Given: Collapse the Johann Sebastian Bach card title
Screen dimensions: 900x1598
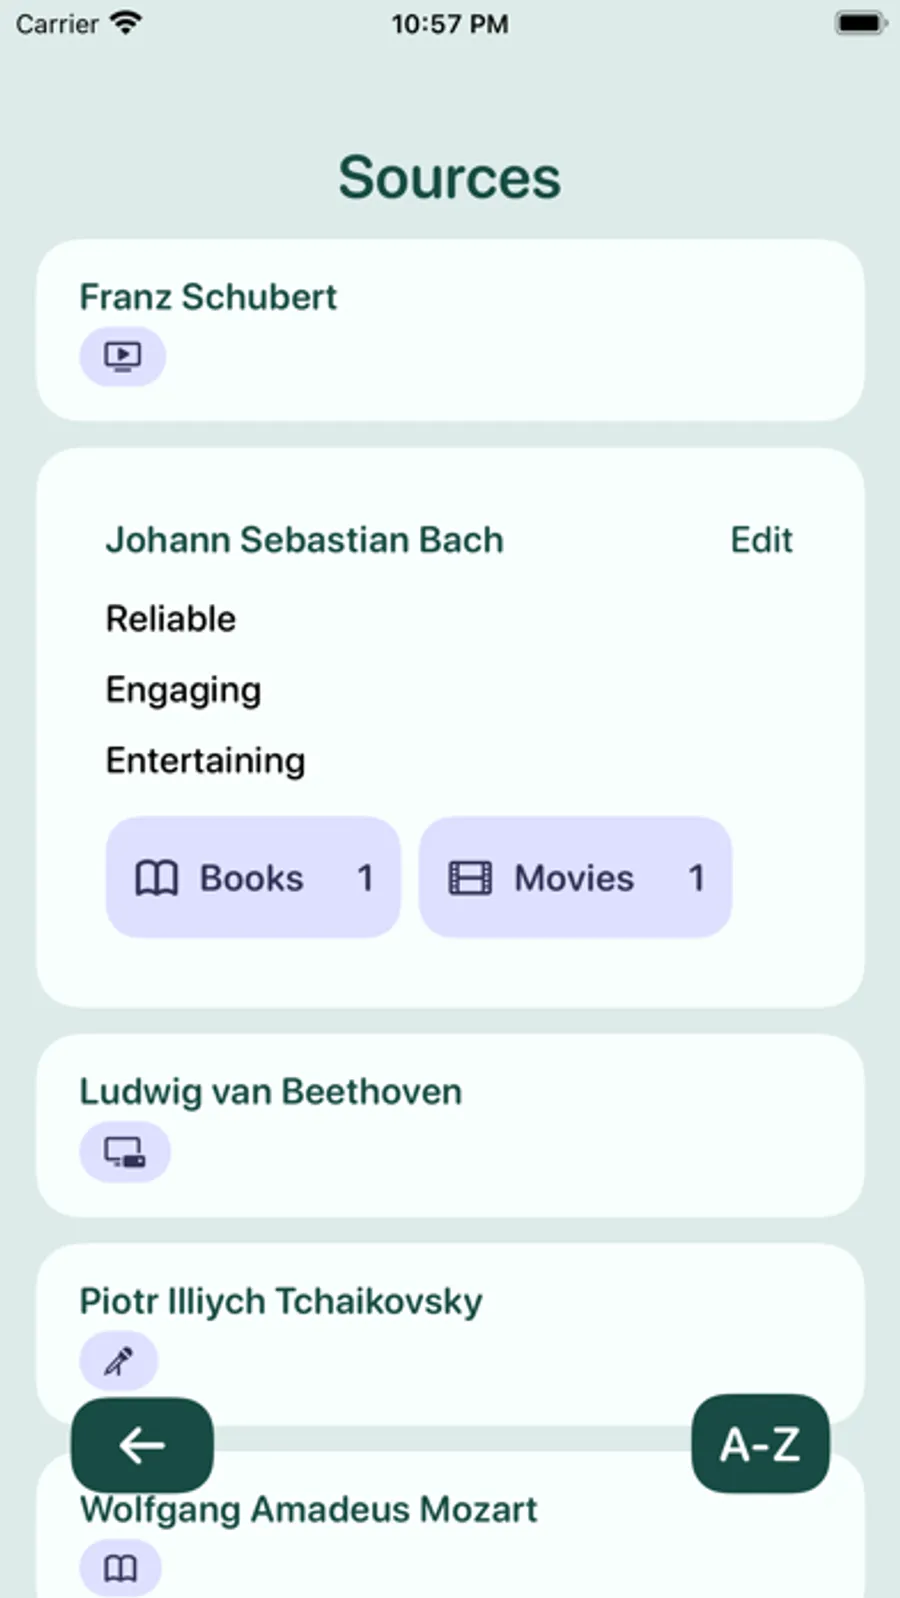Looking at the screenshot, I should pyautogui.click(x=305, y=540).
